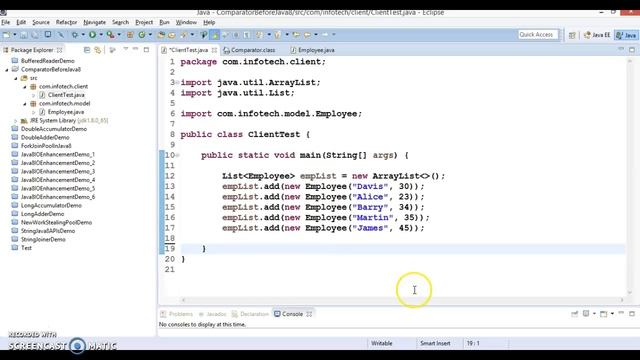Viewport: 640px width, 360px height.
Task: Minimize the editor area
Action: coord(621,49)
